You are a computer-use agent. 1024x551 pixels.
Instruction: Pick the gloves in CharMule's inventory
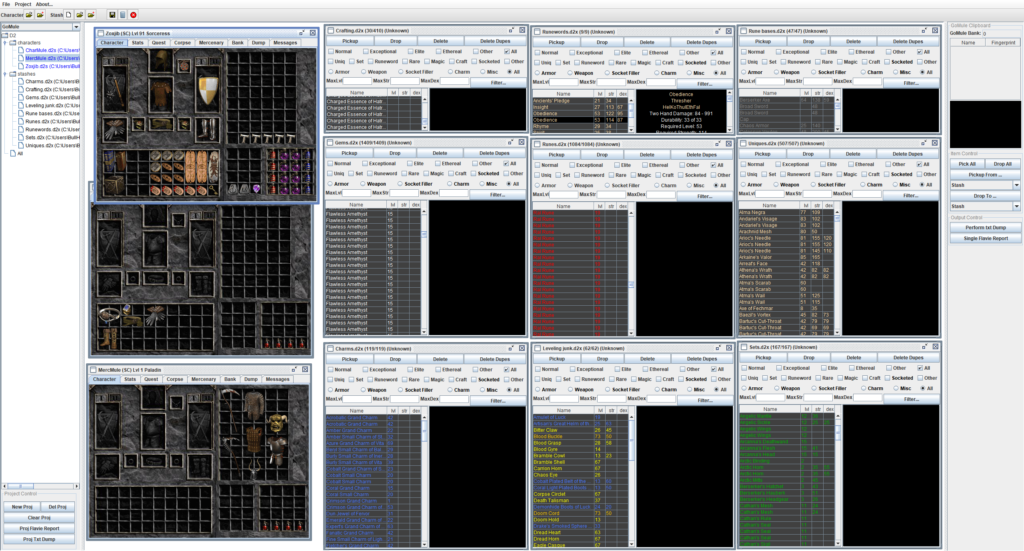(155, 316)
